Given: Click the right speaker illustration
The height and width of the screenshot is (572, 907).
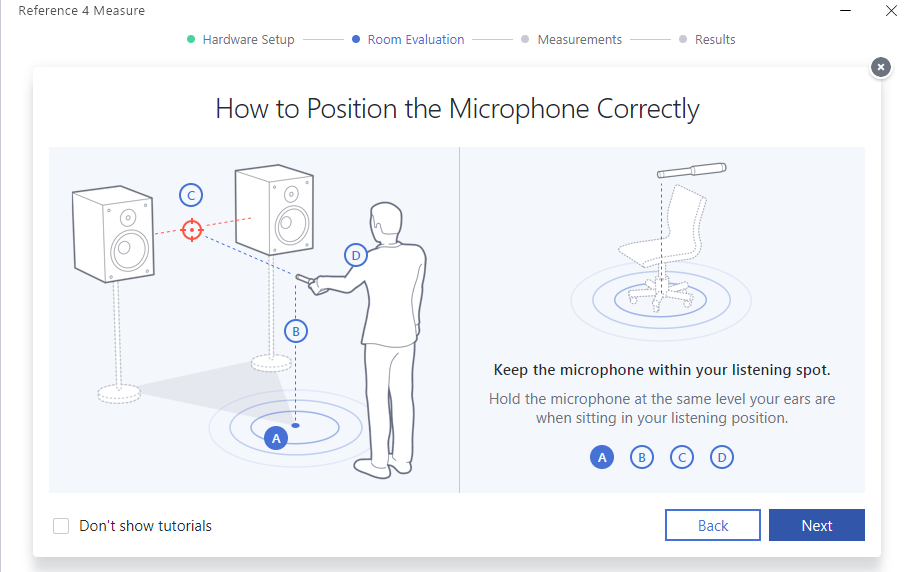Looking at the screenshot, I should click(274, 209).
